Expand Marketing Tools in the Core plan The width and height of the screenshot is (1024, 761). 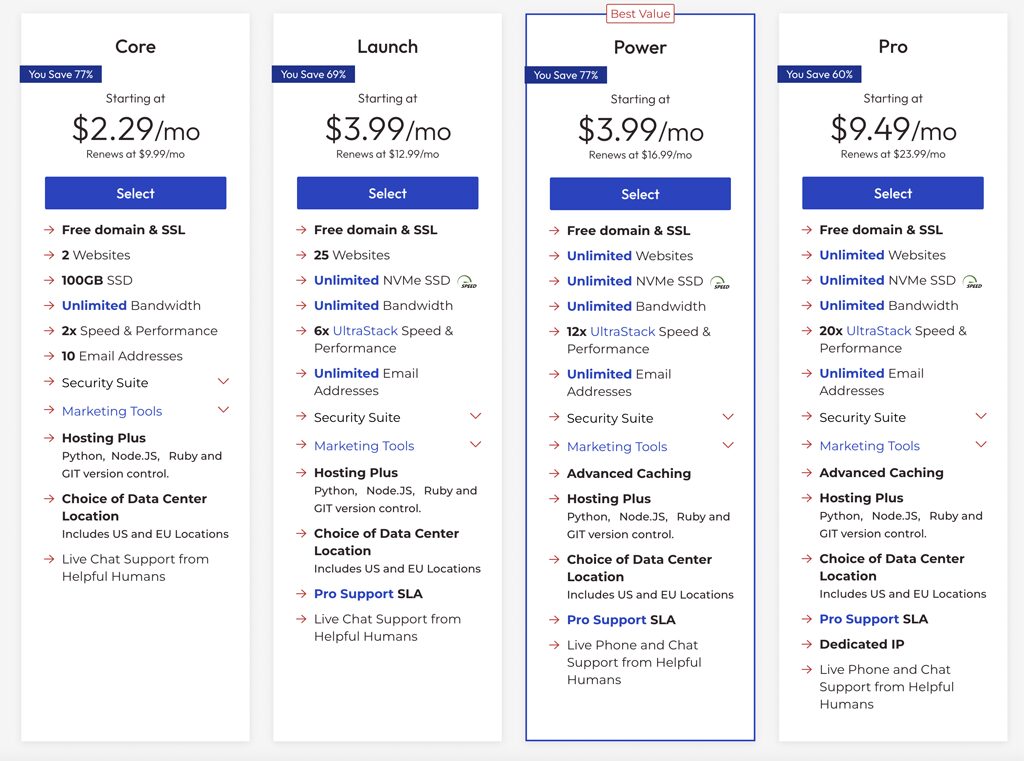[223, 410]
